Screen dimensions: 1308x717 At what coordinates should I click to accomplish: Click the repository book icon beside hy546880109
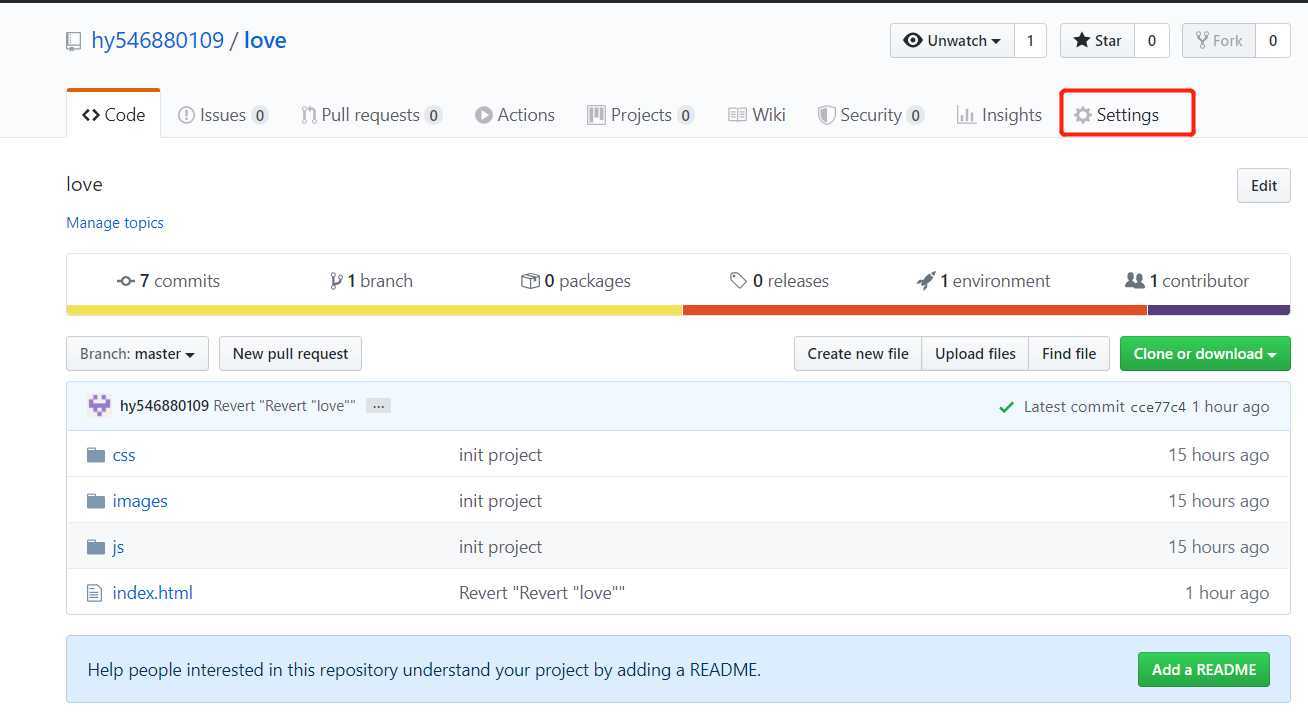click(73, 41)
